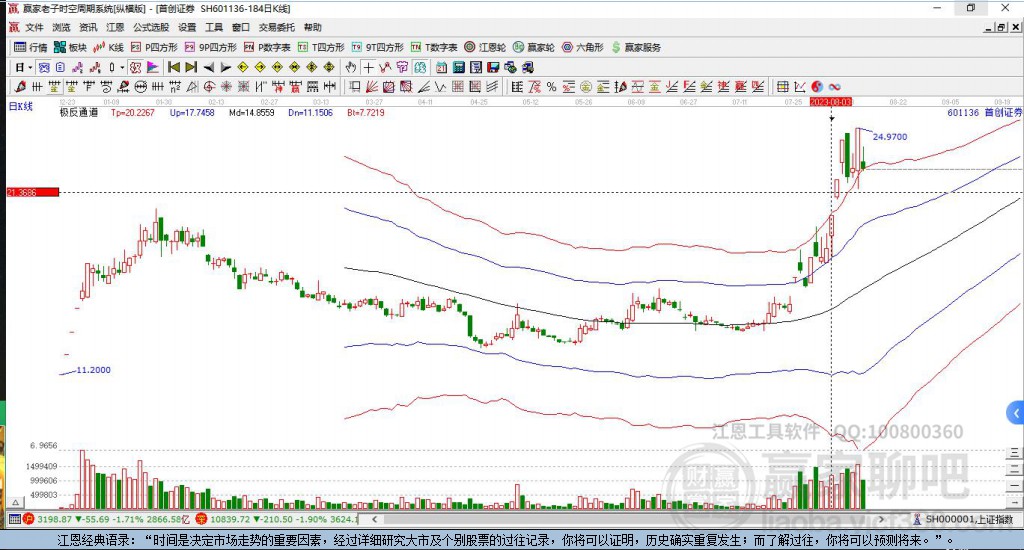Open the 公式选股 menu
This screenshot has width=1024, height=550.
coord(151,27)
